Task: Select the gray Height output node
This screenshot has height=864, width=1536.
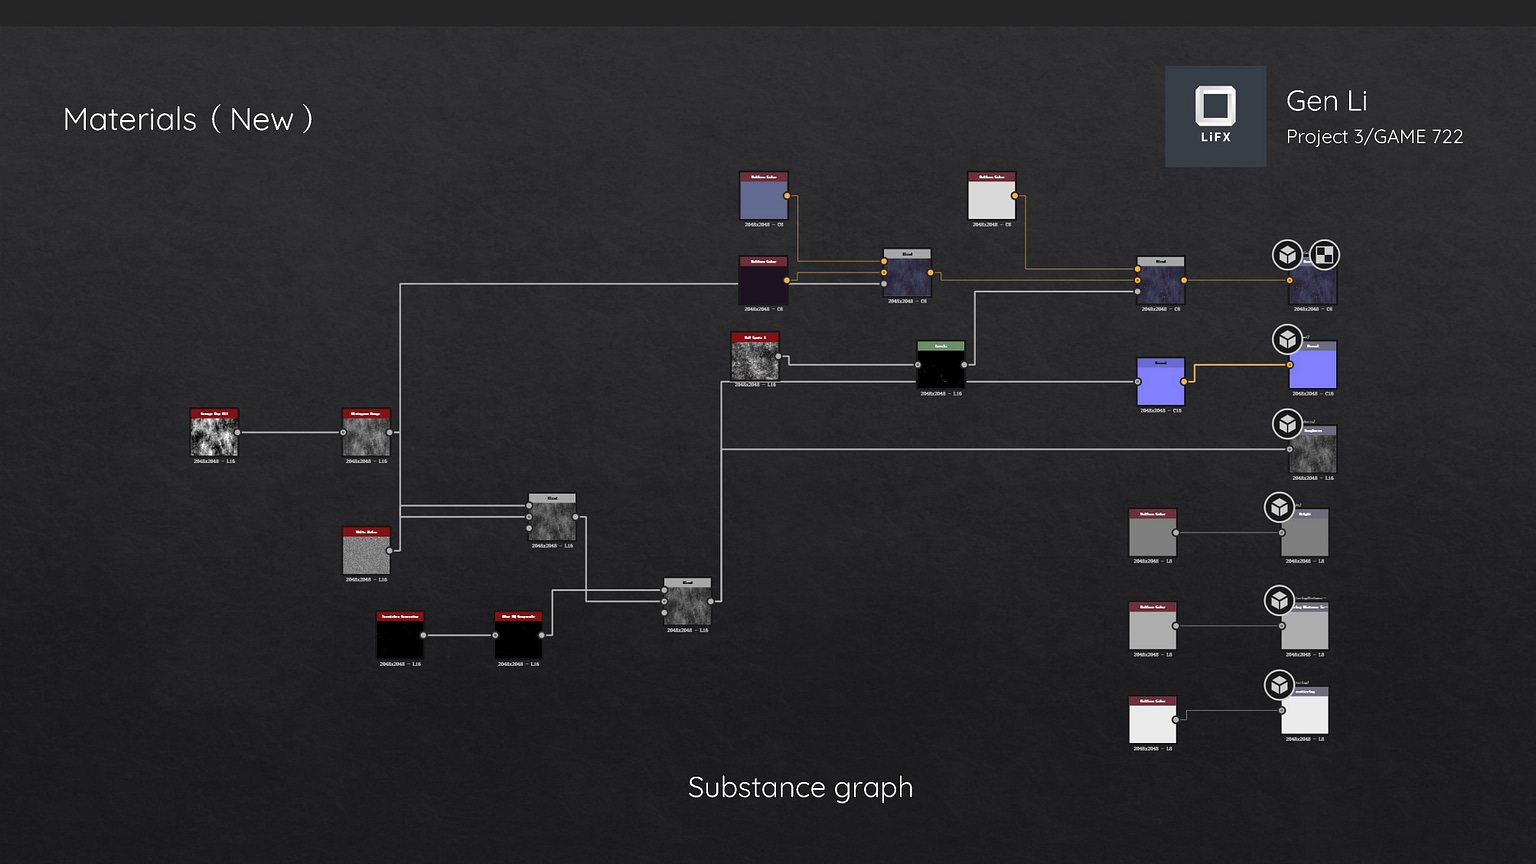Action: 1304,533
